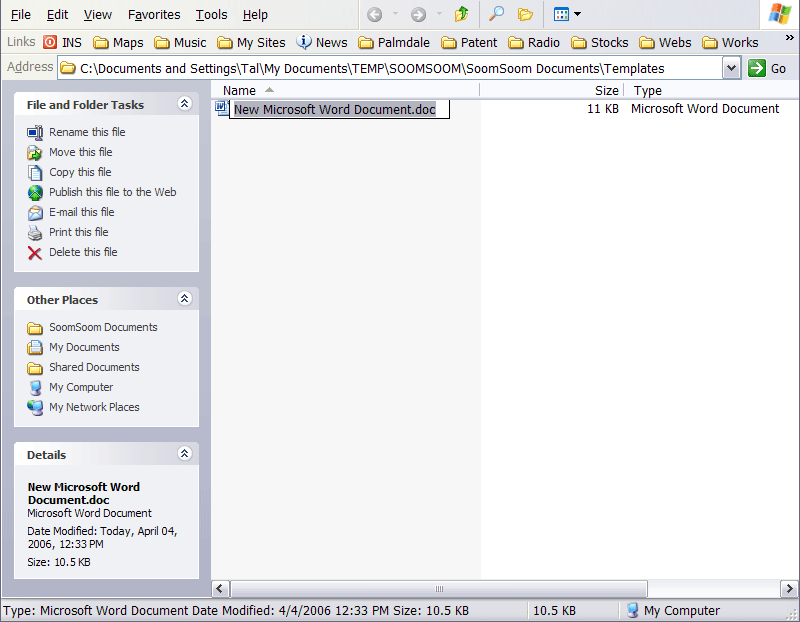Open the Maps links folder
The width and height of the screenshot is (800, 622).
118,42
